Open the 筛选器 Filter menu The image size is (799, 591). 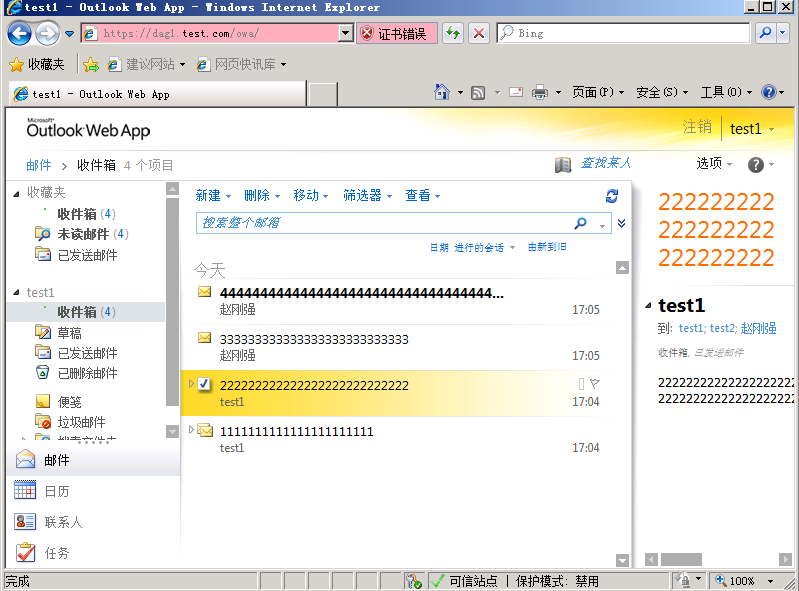click(367, 196)
